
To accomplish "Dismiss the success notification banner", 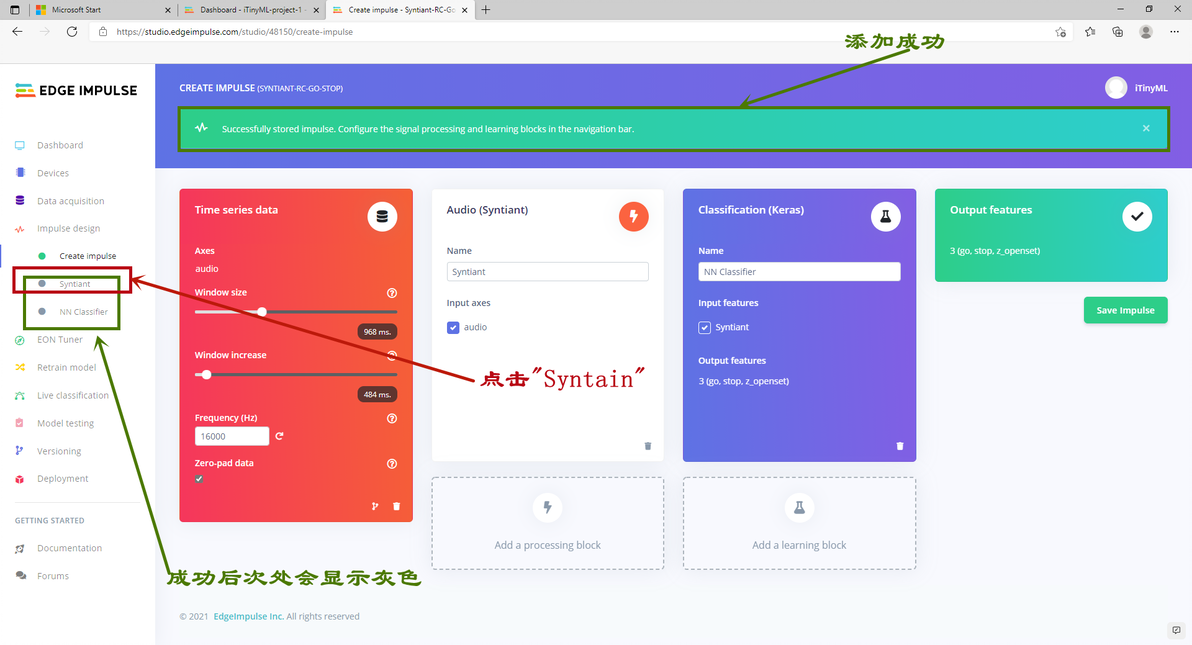I will [x=1146, y=129].
